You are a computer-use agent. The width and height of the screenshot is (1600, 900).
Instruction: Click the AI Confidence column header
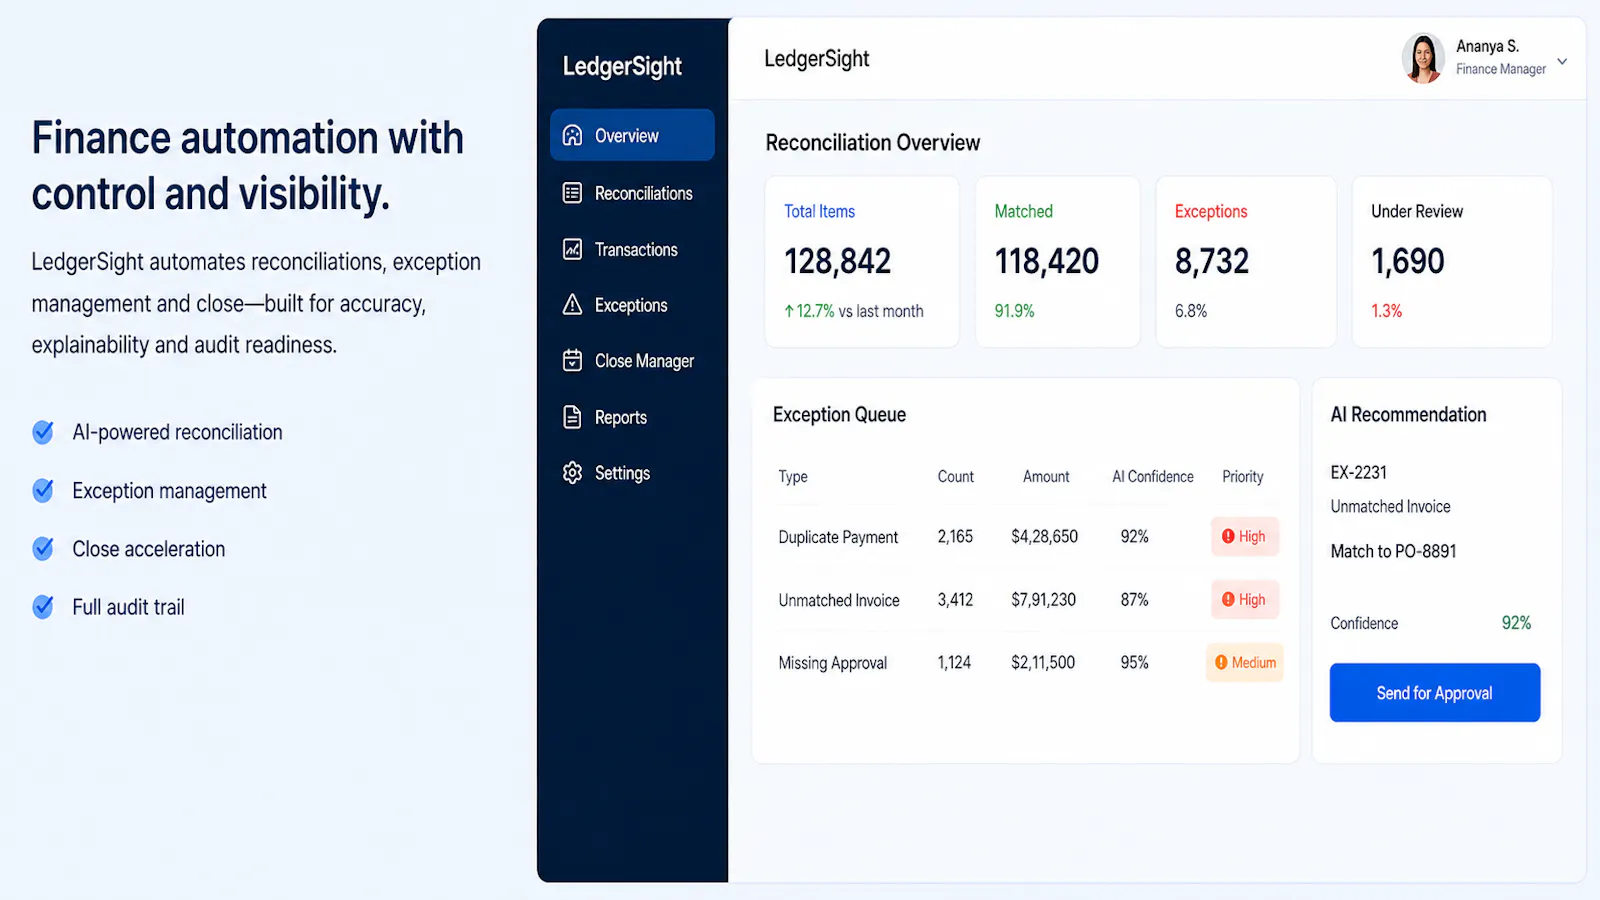(x=1153, y=477)
